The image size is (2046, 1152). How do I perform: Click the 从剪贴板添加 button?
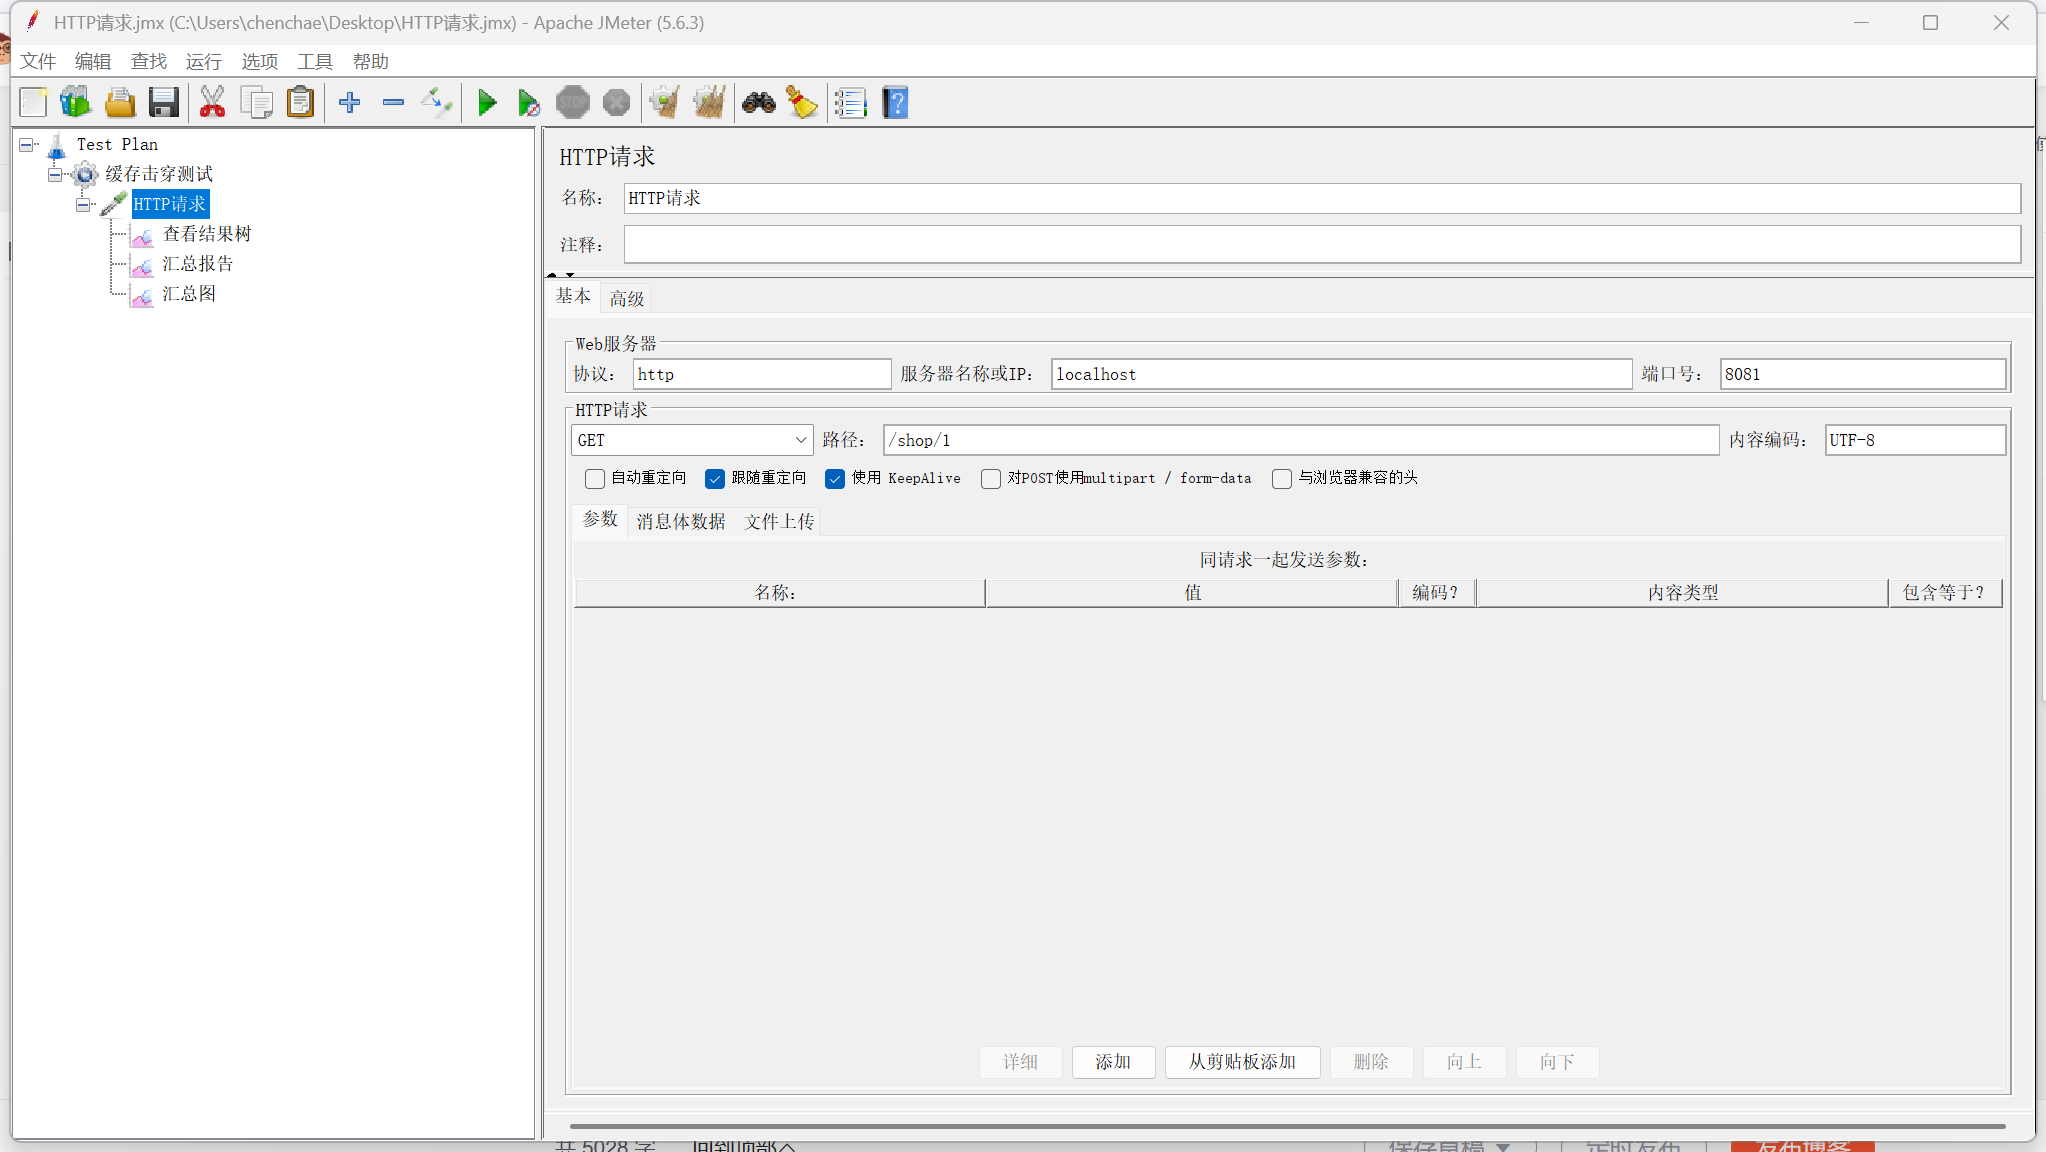[x=1242, y=1062]
